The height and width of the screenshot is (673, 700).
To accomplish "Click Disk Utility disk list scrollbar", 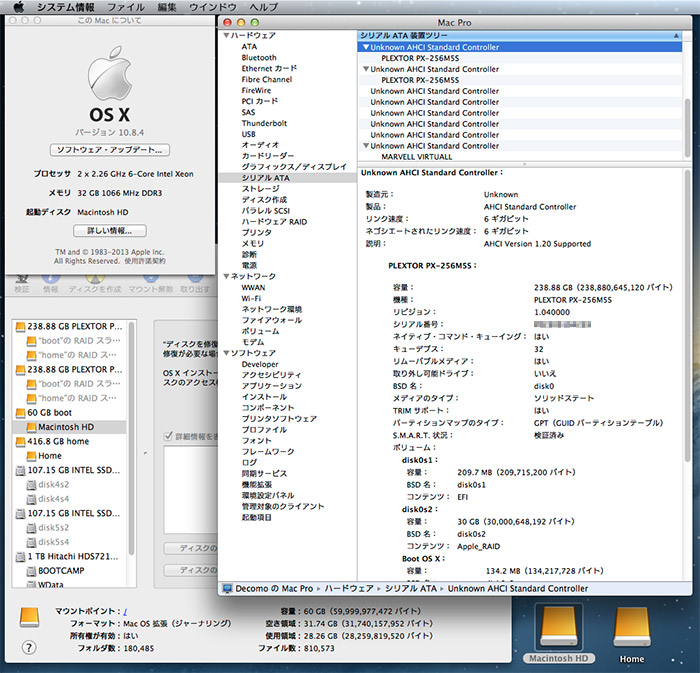I will tap(131, 437).
